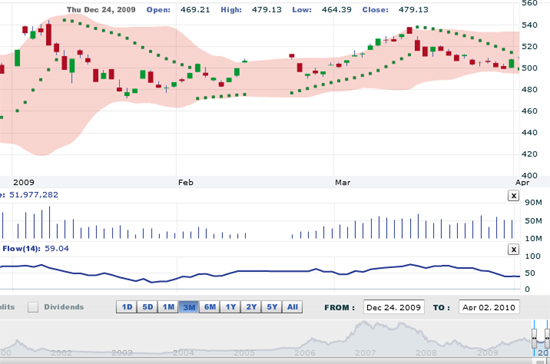Click the 90M volume axis label
The width and height of the screenshot is (550, 364).
(533, 202)
